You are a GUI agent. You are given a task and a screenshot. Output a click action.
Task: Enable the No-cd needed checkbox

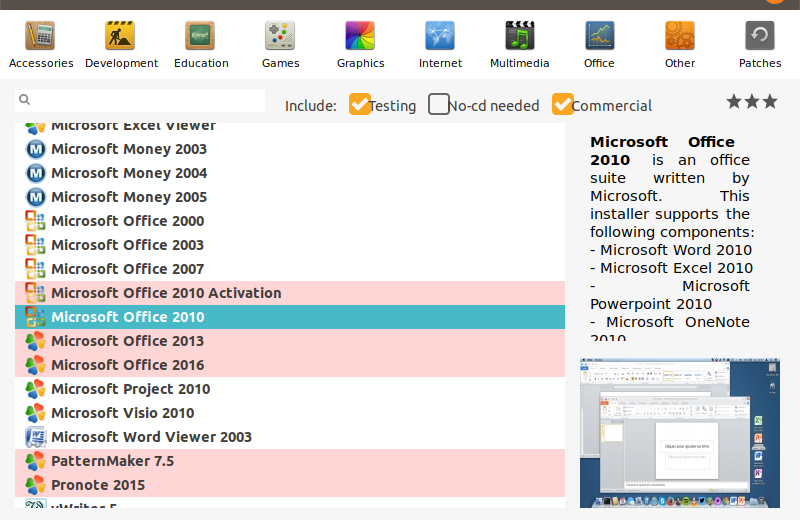tap(439, 104)
